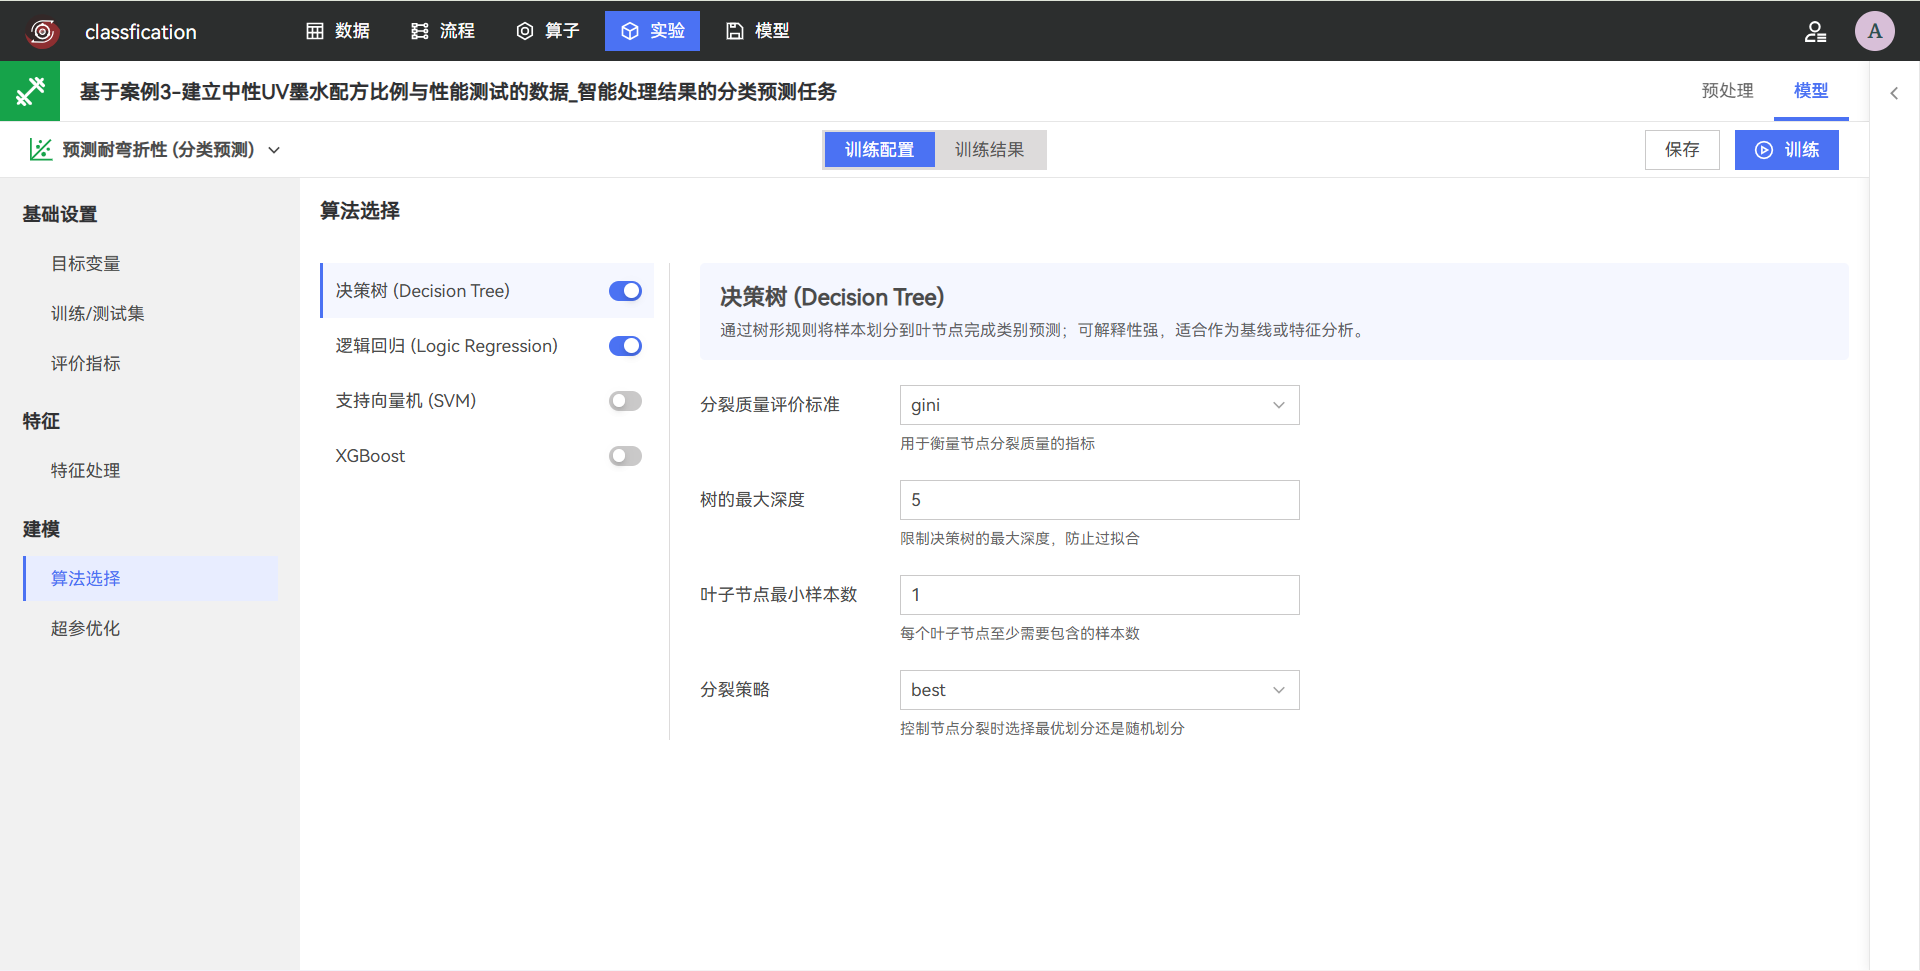Enable the 支持向量机 (SVM) switch
The height and width of the screenshot is (971, 1920).
(625, 401)
